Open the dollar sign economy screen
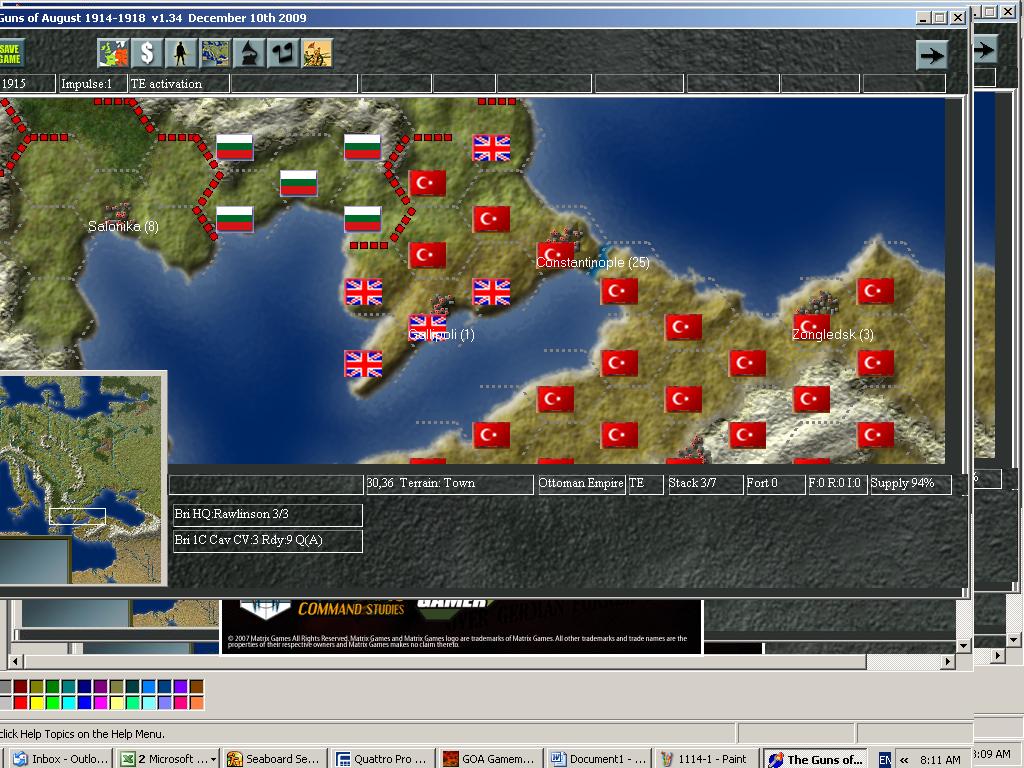The height and width of the screenshot is (768, 1024). [148, 54]
